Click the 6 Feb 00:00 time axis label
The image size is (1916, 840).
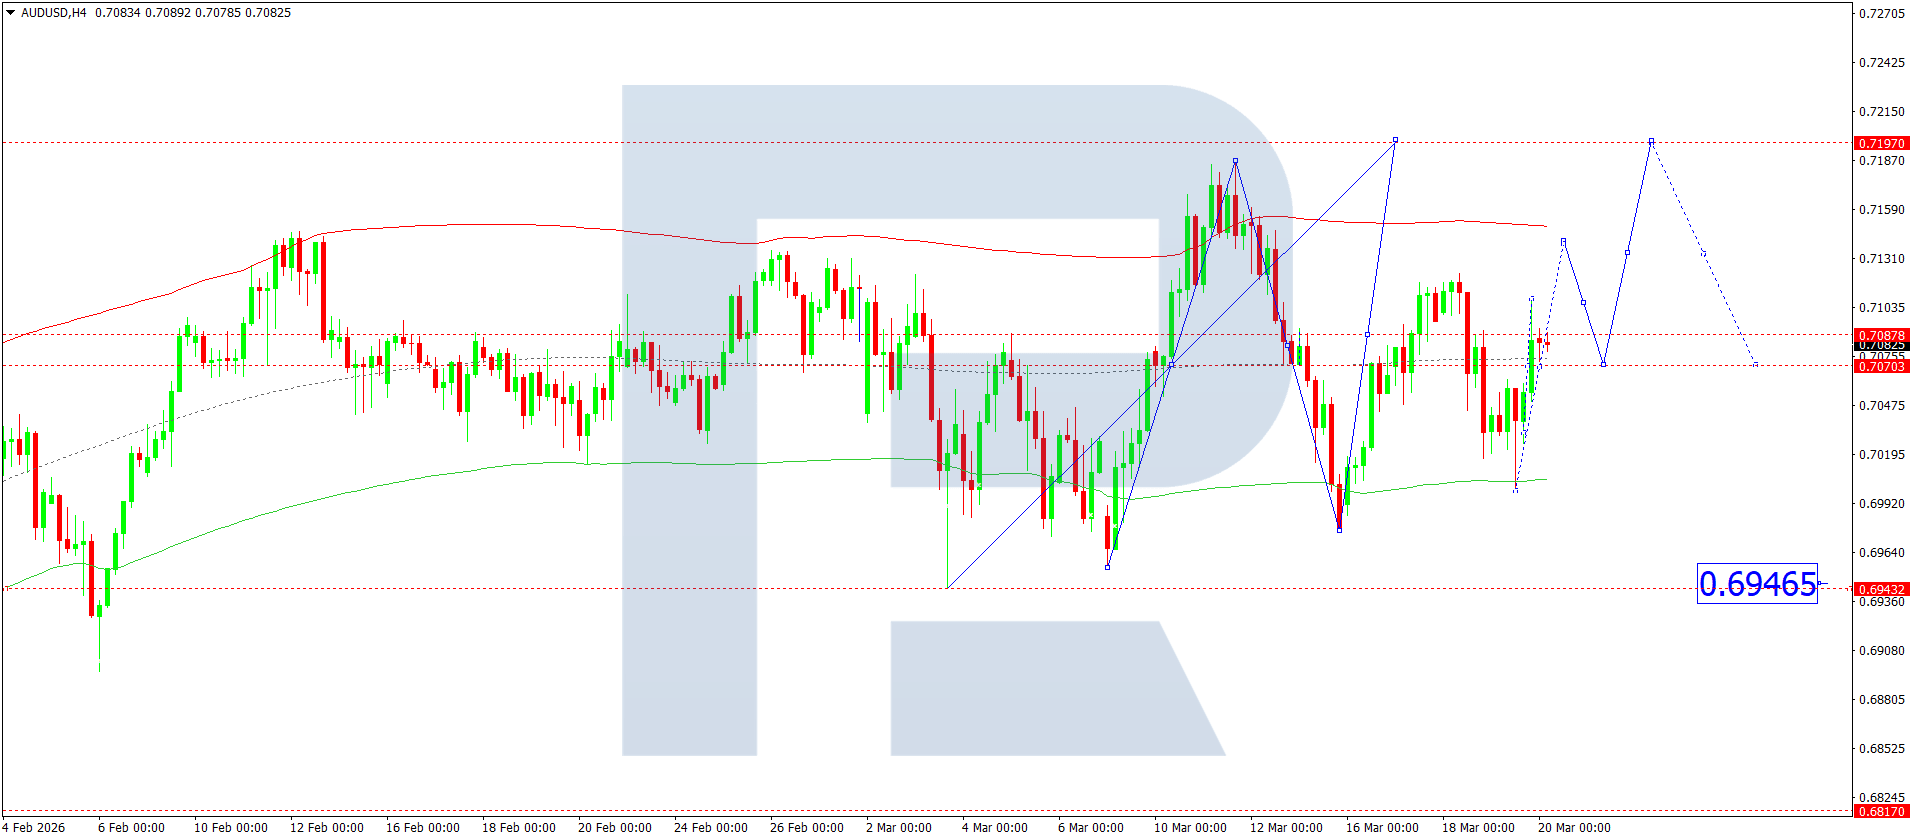[131, 827]
